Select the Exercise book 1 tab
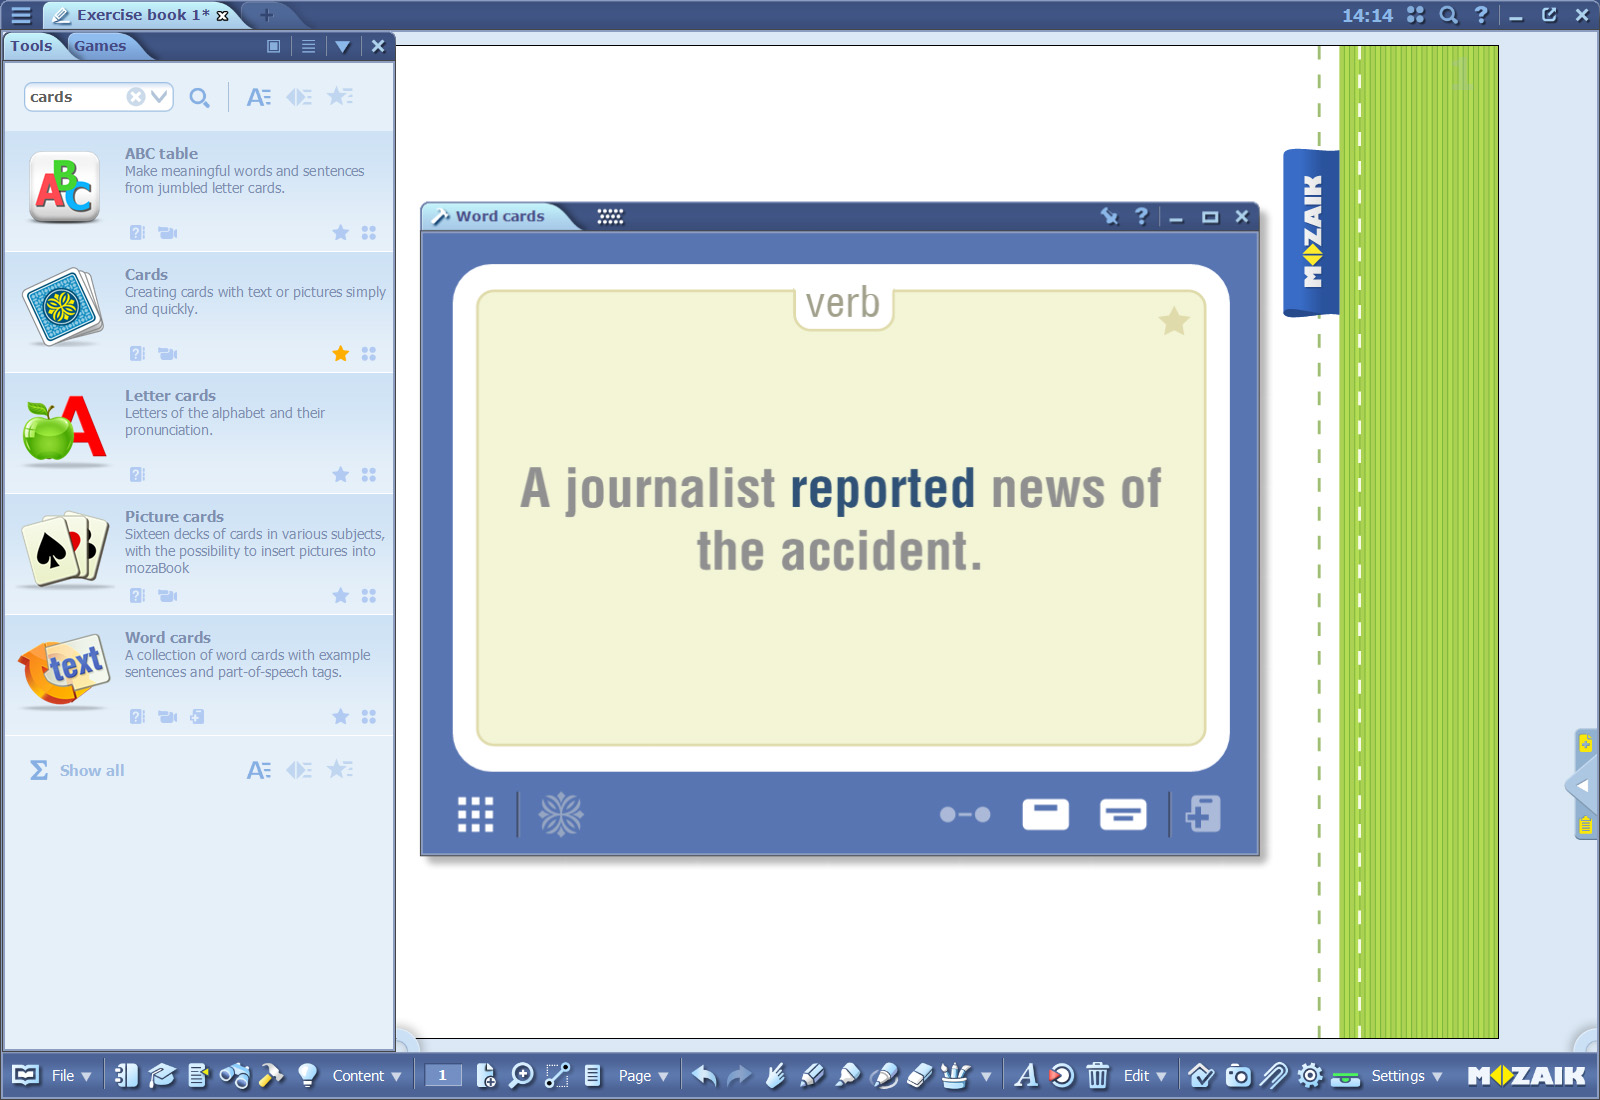 [140, 15]
